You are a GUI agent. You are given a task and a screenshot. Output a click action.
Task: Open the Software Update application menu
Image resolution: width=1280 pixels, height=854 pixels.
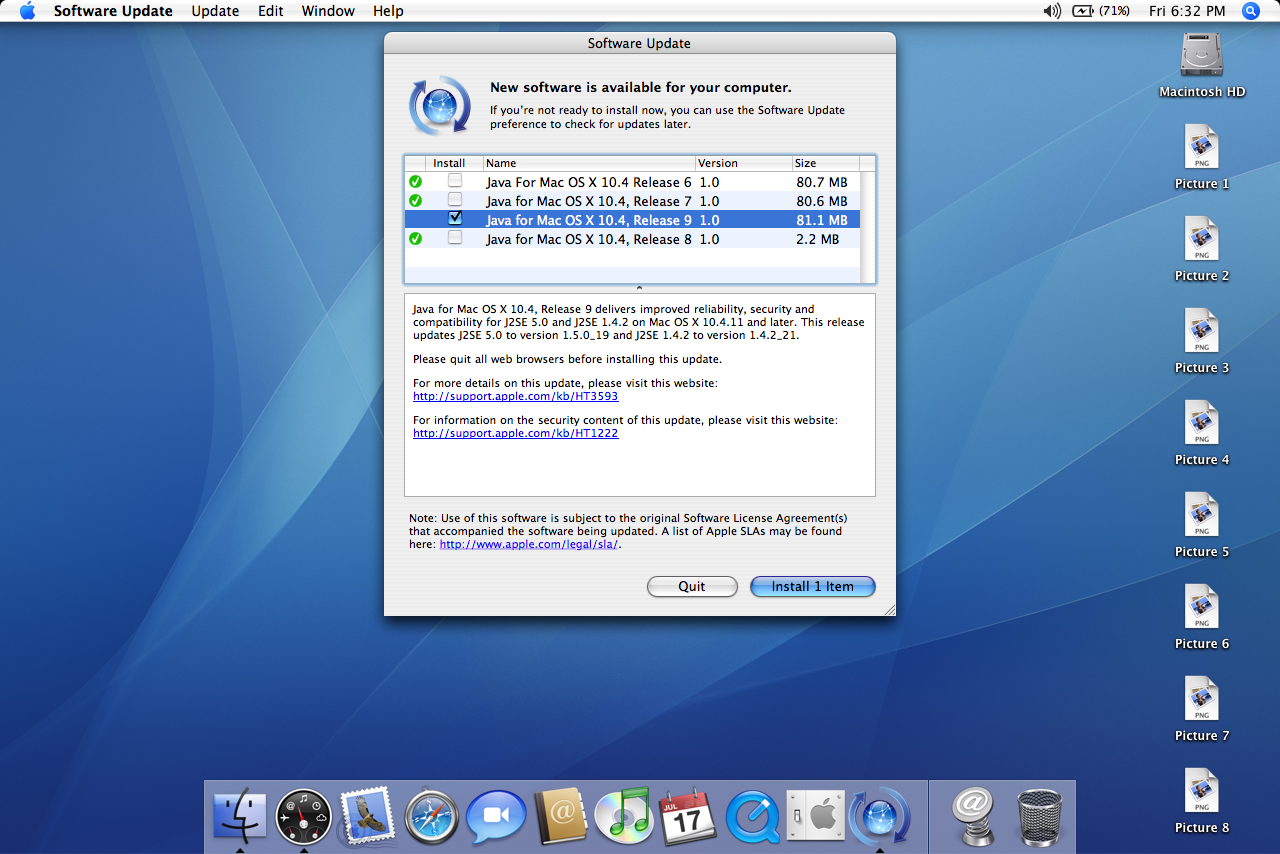click(x=113, y=11)
